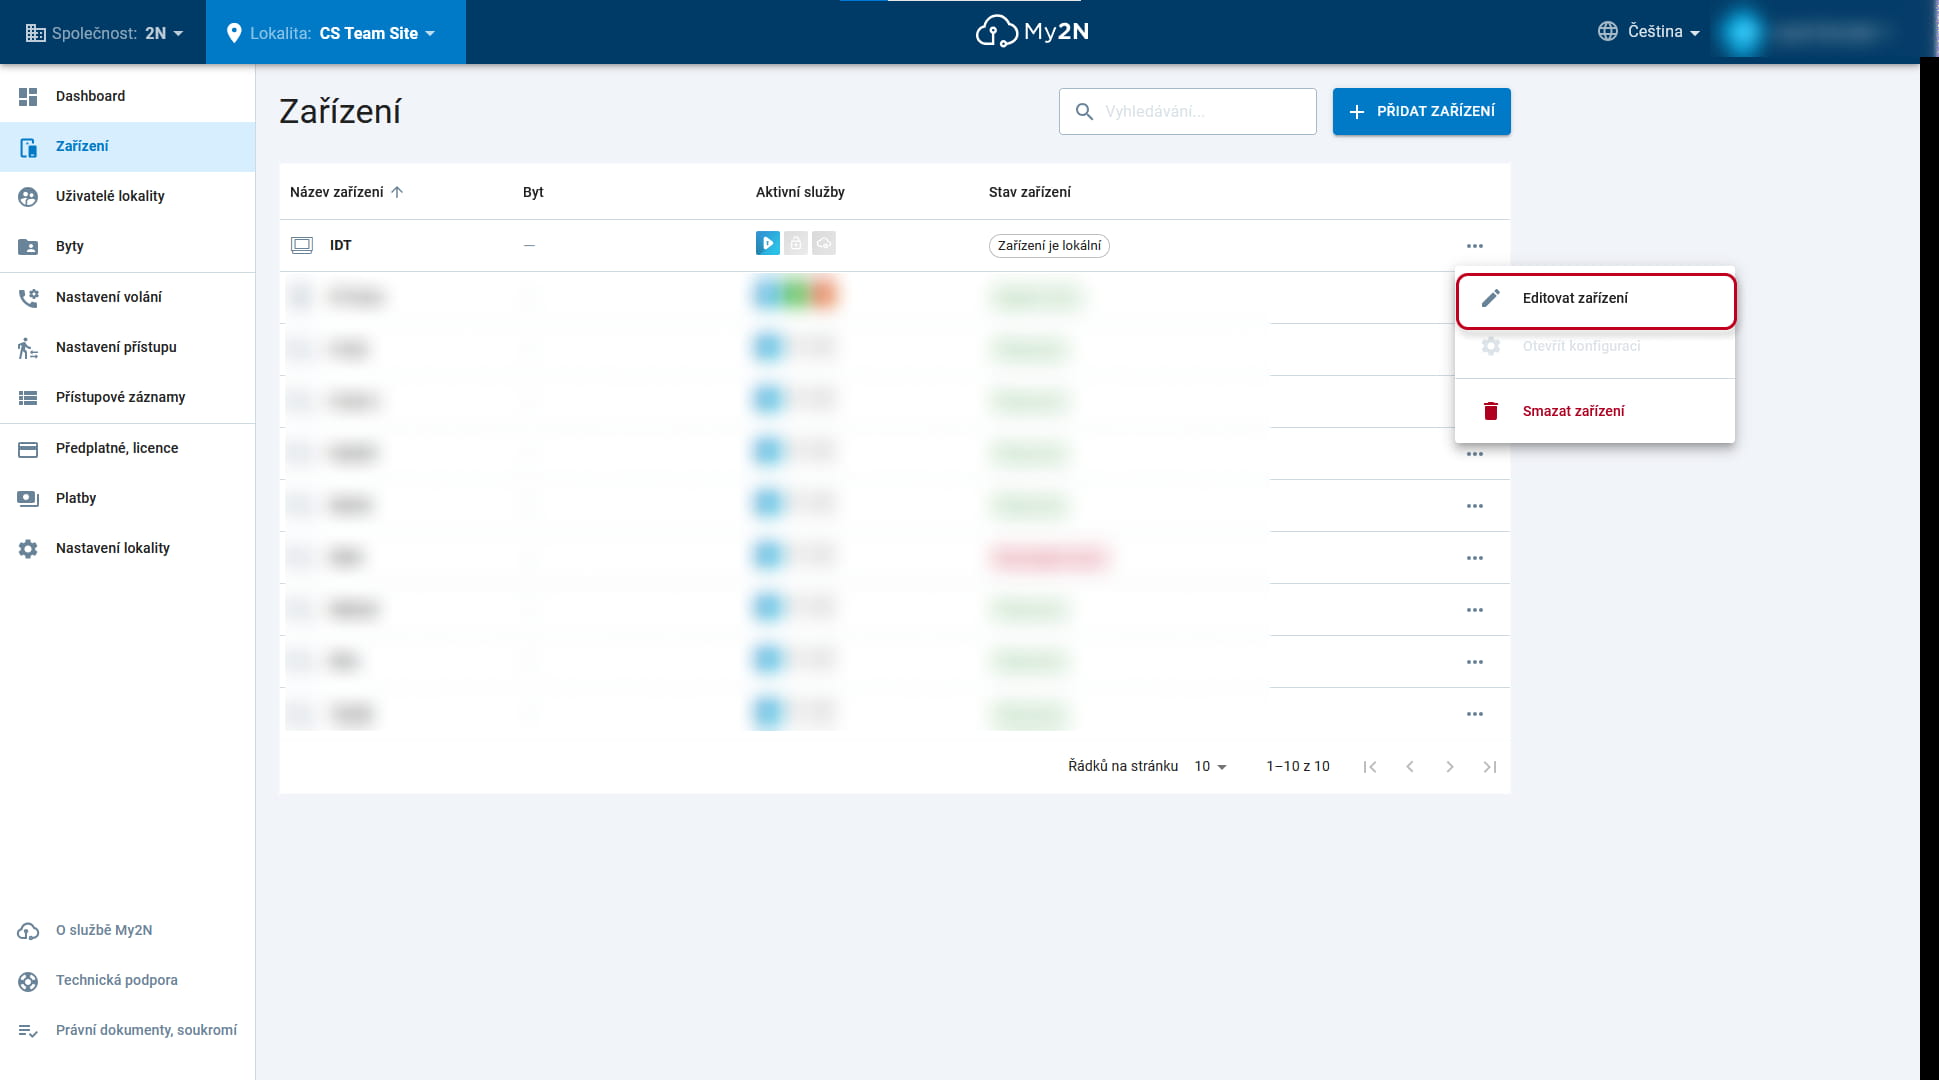1939x1080 pixels.
Task: Click the globe language icon
Action: (x=1607, y=32)
